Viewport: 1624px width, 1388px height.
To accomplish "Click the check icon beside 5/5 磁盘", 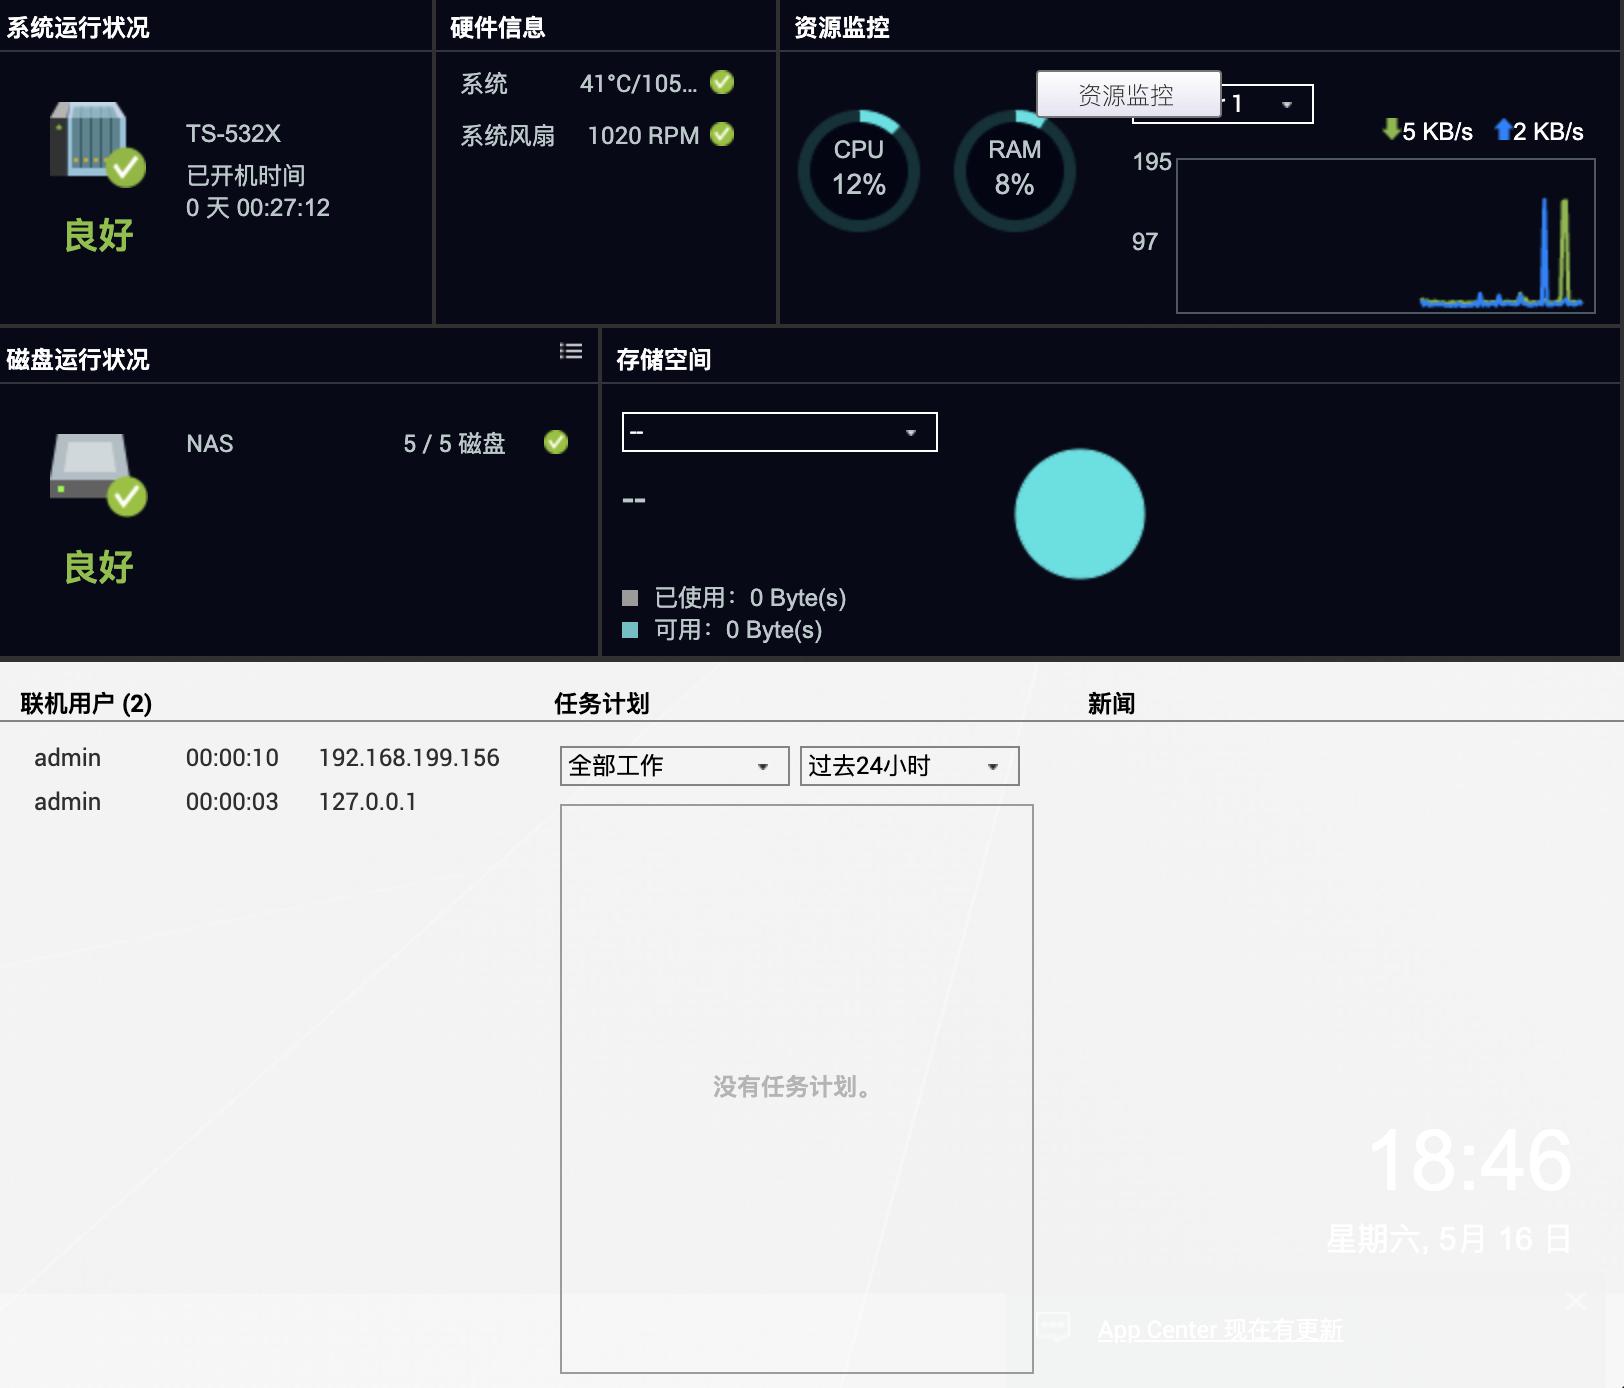I will coord(556,443).
